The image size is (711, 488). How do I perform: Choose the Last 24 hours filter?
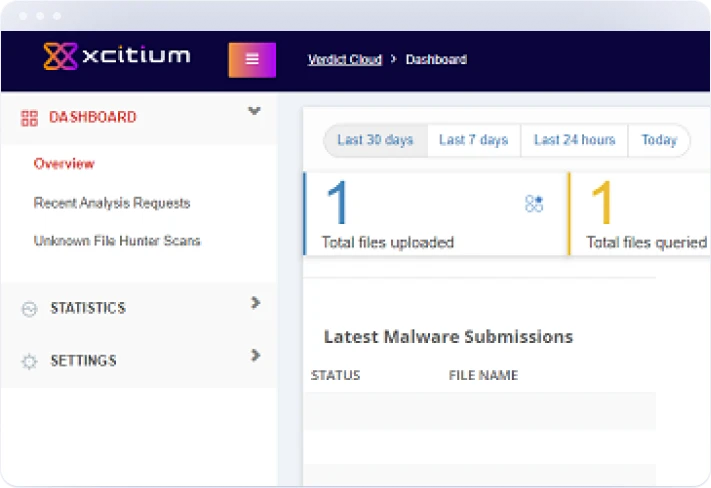point(574,140)
